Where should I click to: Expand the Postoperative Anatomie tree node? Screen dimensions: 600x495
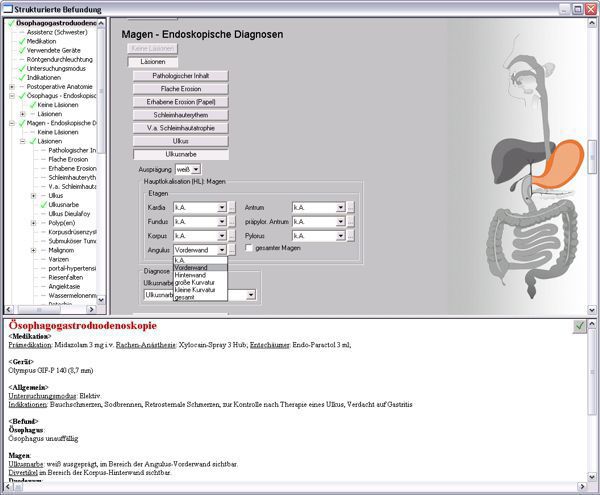pyautogui.click(x=11, y=86)
